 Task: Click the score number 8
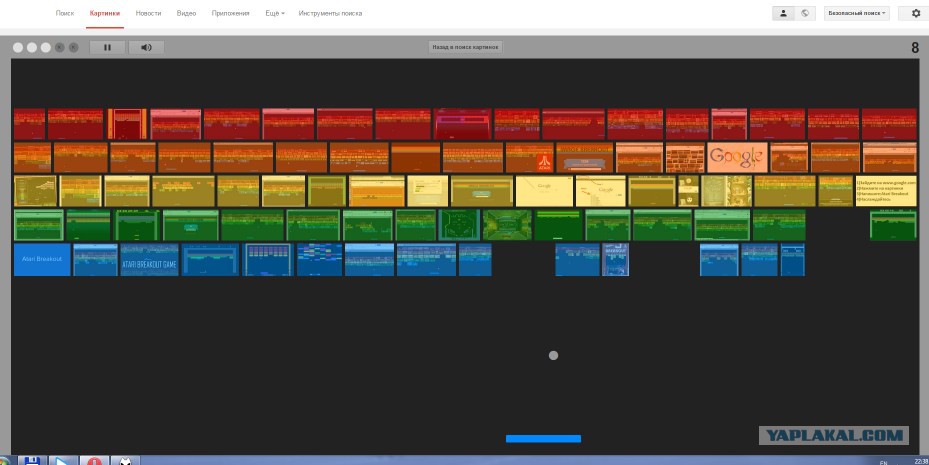tap(915, 49)
